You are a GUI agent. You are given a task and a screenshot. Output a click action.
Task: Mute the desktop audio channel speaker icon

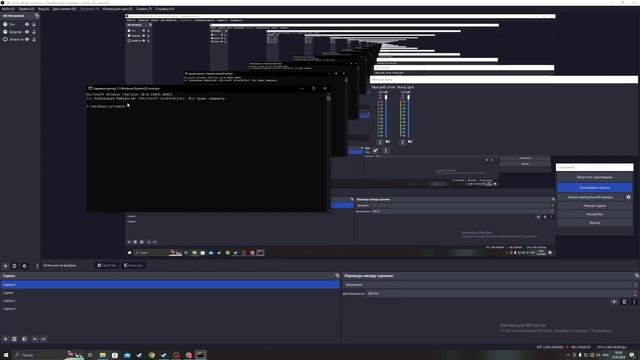tap(387, 142)
